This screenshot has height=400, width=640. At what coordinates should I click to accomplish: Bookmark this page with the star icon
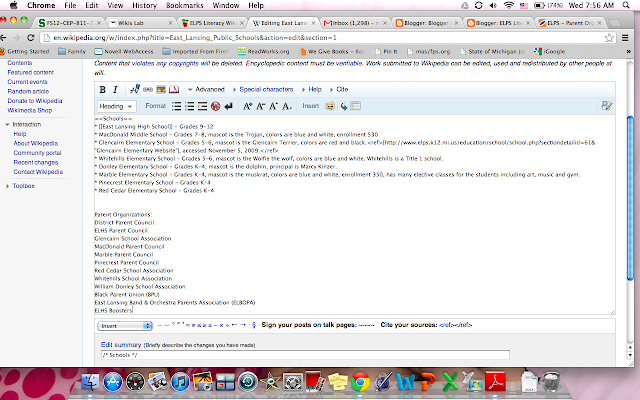(609, 38)
